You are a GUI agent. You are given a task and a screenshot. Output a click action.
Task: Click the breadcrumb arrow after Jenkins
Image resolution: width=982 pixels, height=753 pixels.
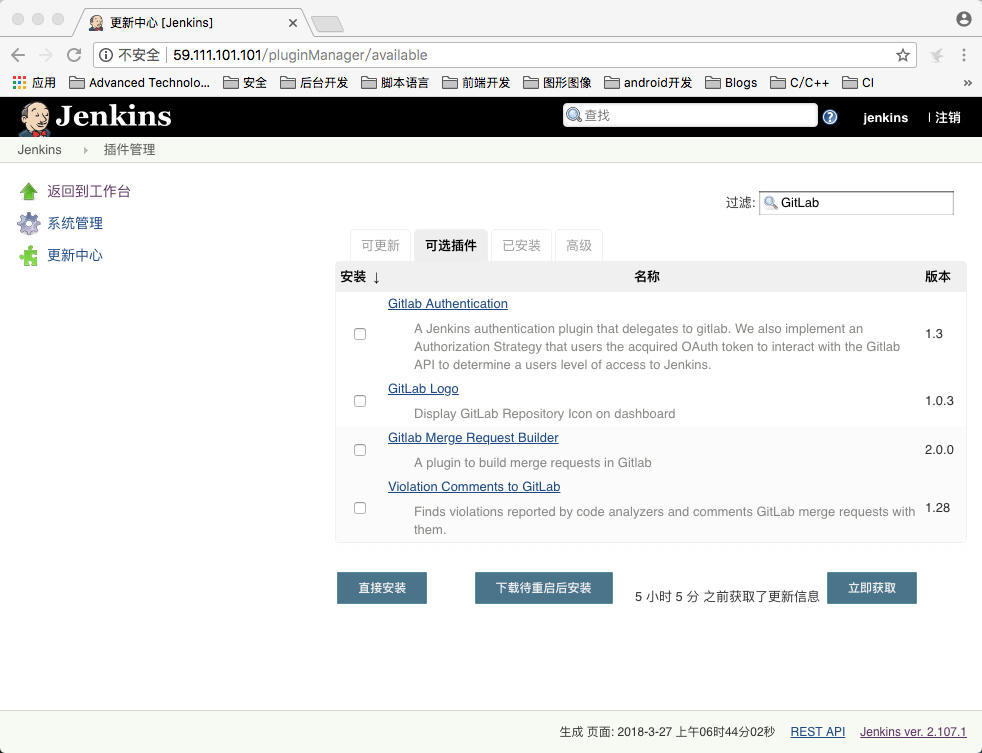click(85, 150)
